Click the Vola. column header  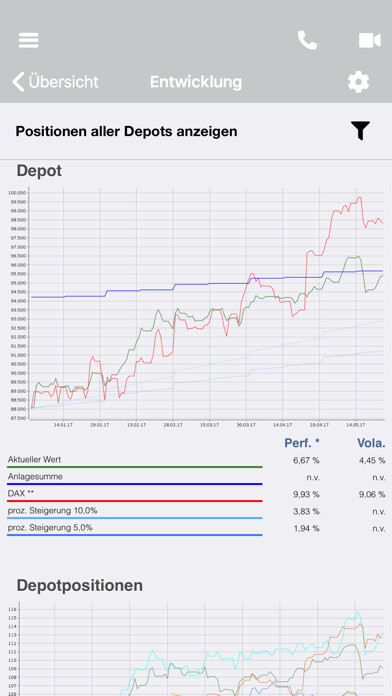[371, 443]
